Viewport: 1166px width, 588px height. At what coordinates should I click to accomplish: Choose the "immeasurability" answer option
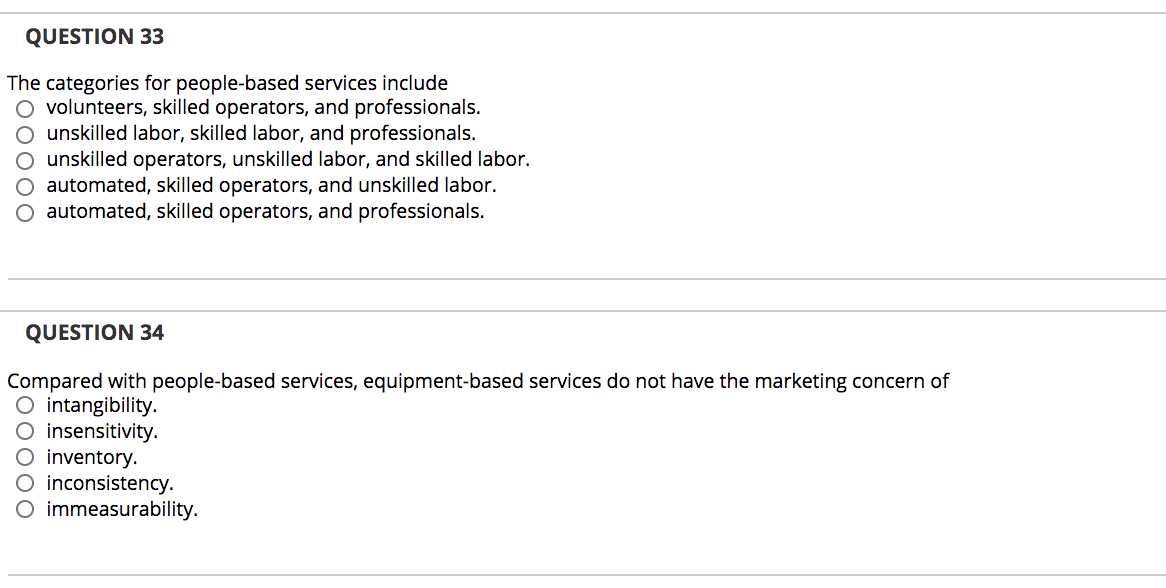click(25, 509)
